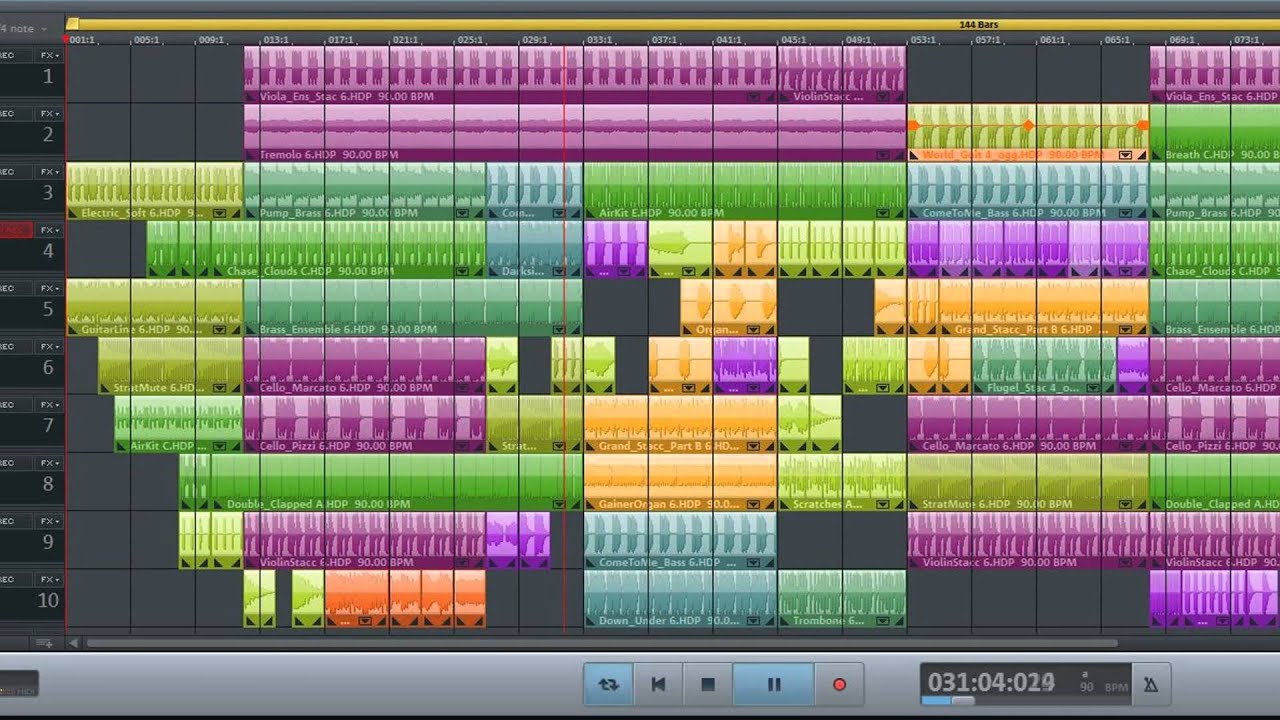Start recording with red record button
Image resolution: width=1280 pixels, height=720 pixels.
coord(839,684)
